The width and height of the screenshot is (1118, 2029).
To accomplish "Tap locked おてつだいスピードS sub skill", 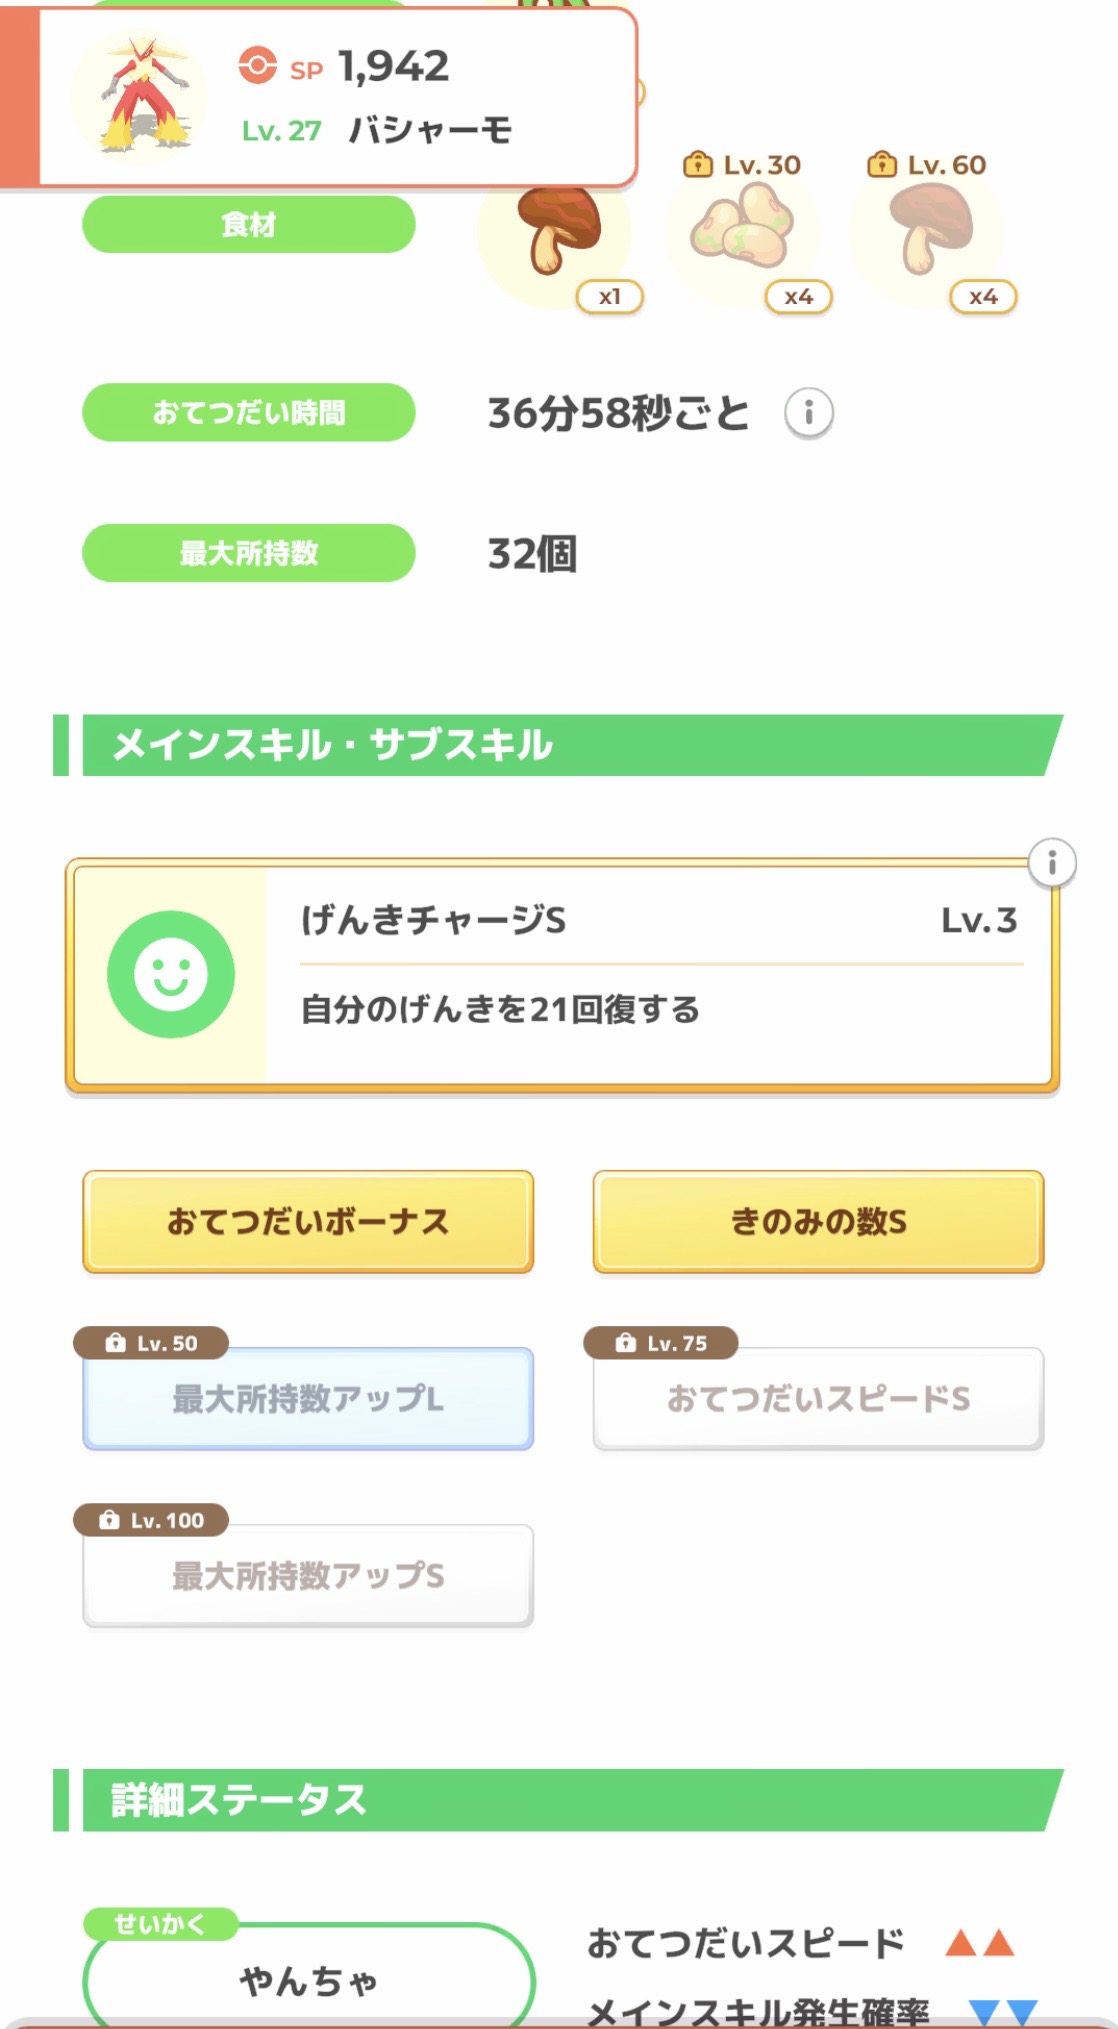I will 818,1398.
